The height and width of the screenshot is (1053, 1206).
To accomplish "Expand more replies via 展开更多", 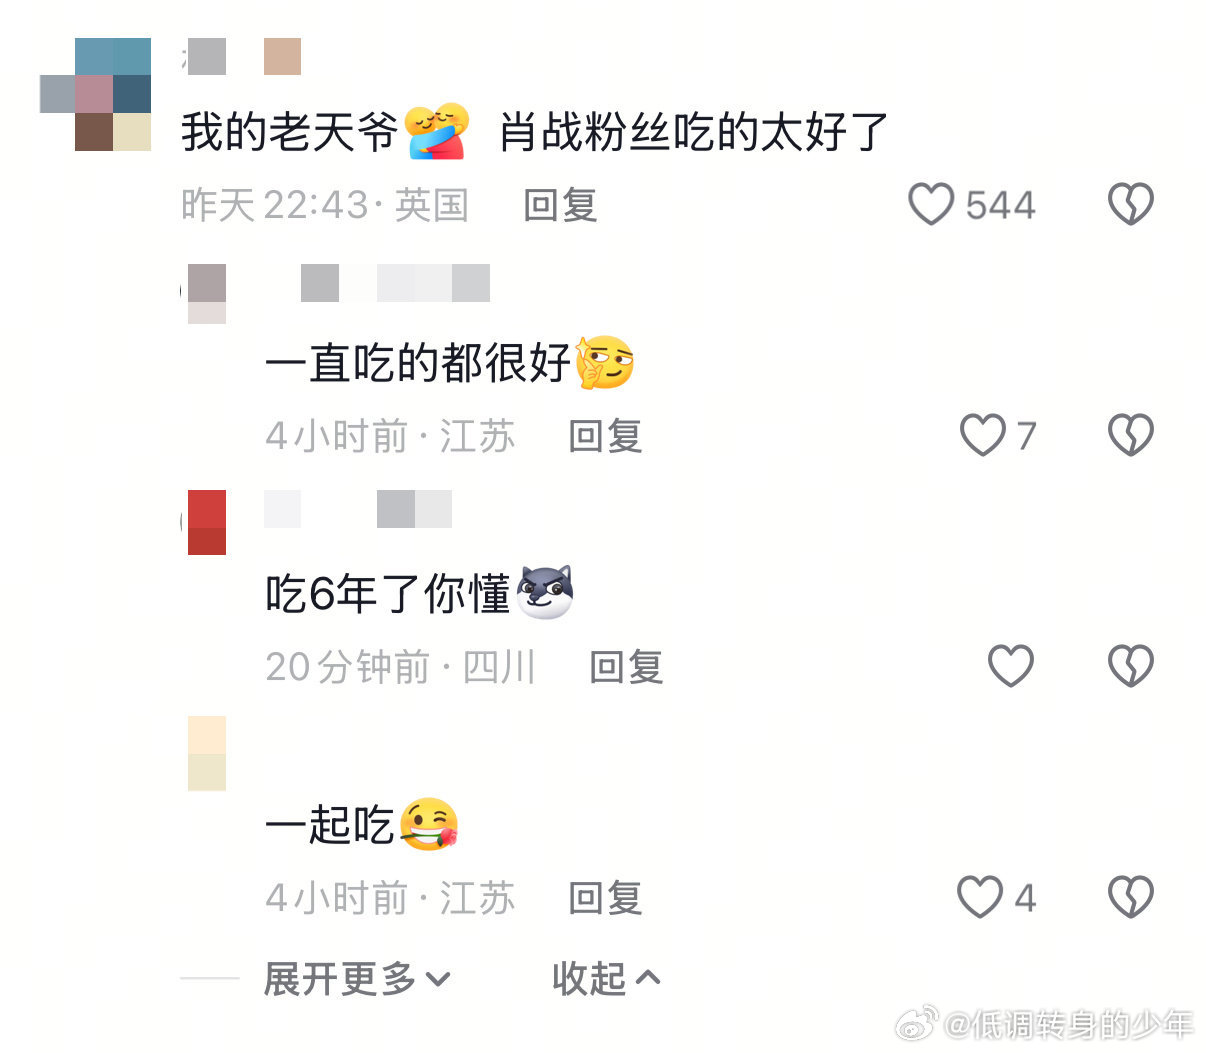I will (x=357, y=978).
